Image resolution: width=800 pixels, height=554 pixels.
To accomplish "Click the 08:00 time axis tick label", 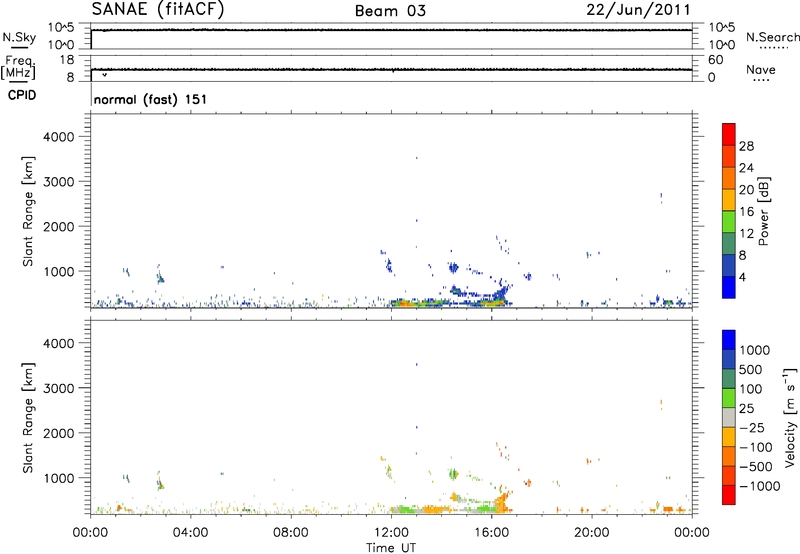I will [x=291, y=533].
